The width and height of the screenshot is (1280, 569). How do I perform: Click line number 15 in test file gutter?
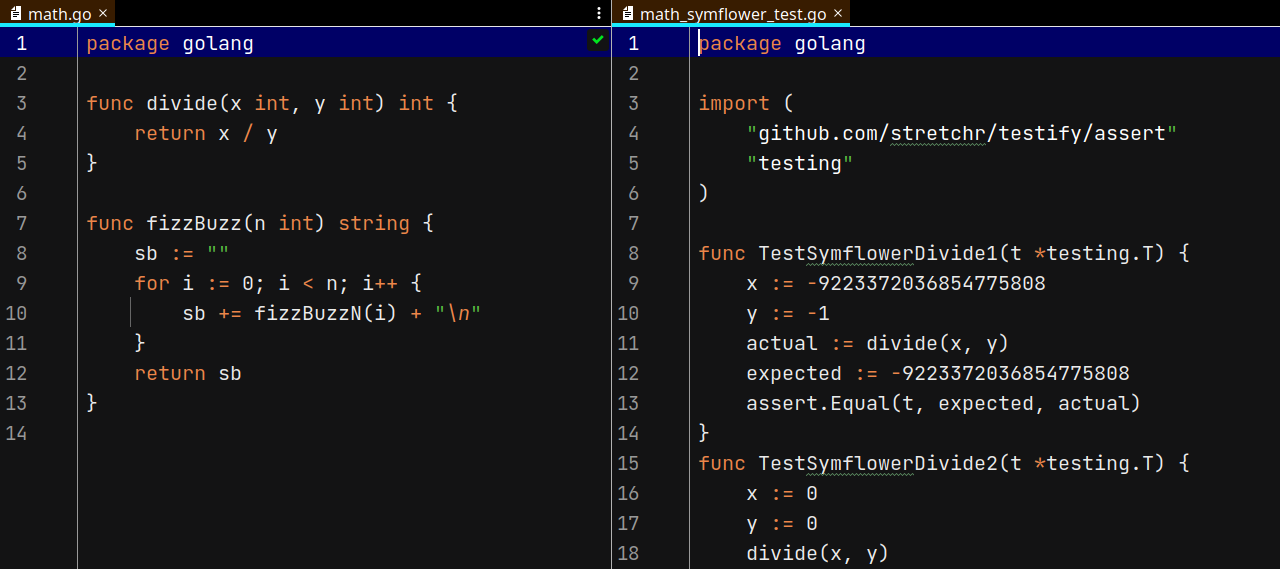628,463
